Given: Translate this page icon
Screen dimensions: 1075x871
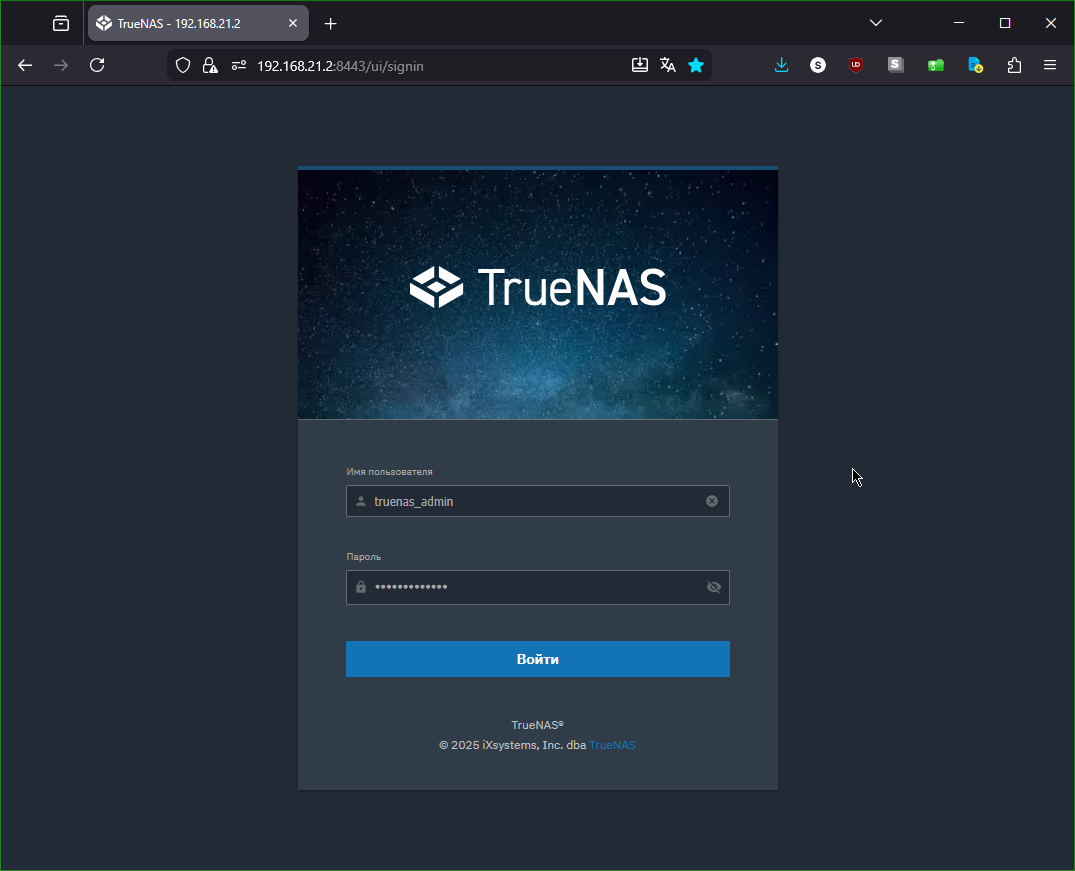Looking at the screenshot, I should pos(668,65).
